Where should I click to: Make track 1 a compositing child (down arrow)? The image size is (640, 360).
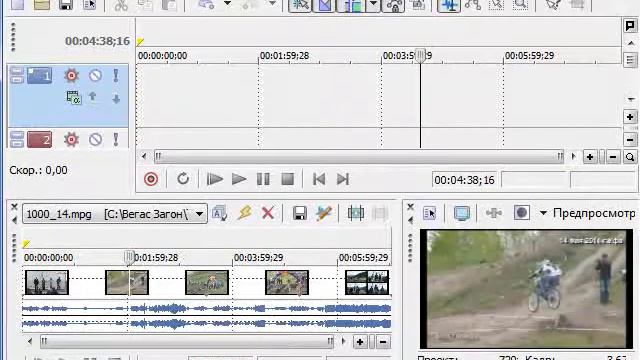(x=116, y=99)
